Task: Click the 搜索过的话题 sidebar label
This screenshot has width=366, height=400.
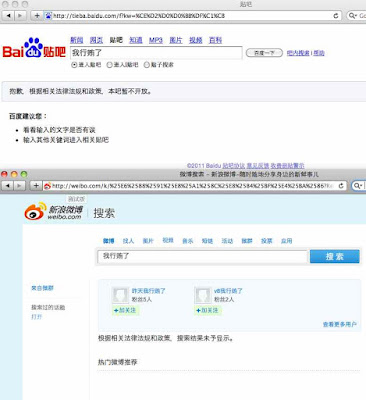Action: coord(48,307)
